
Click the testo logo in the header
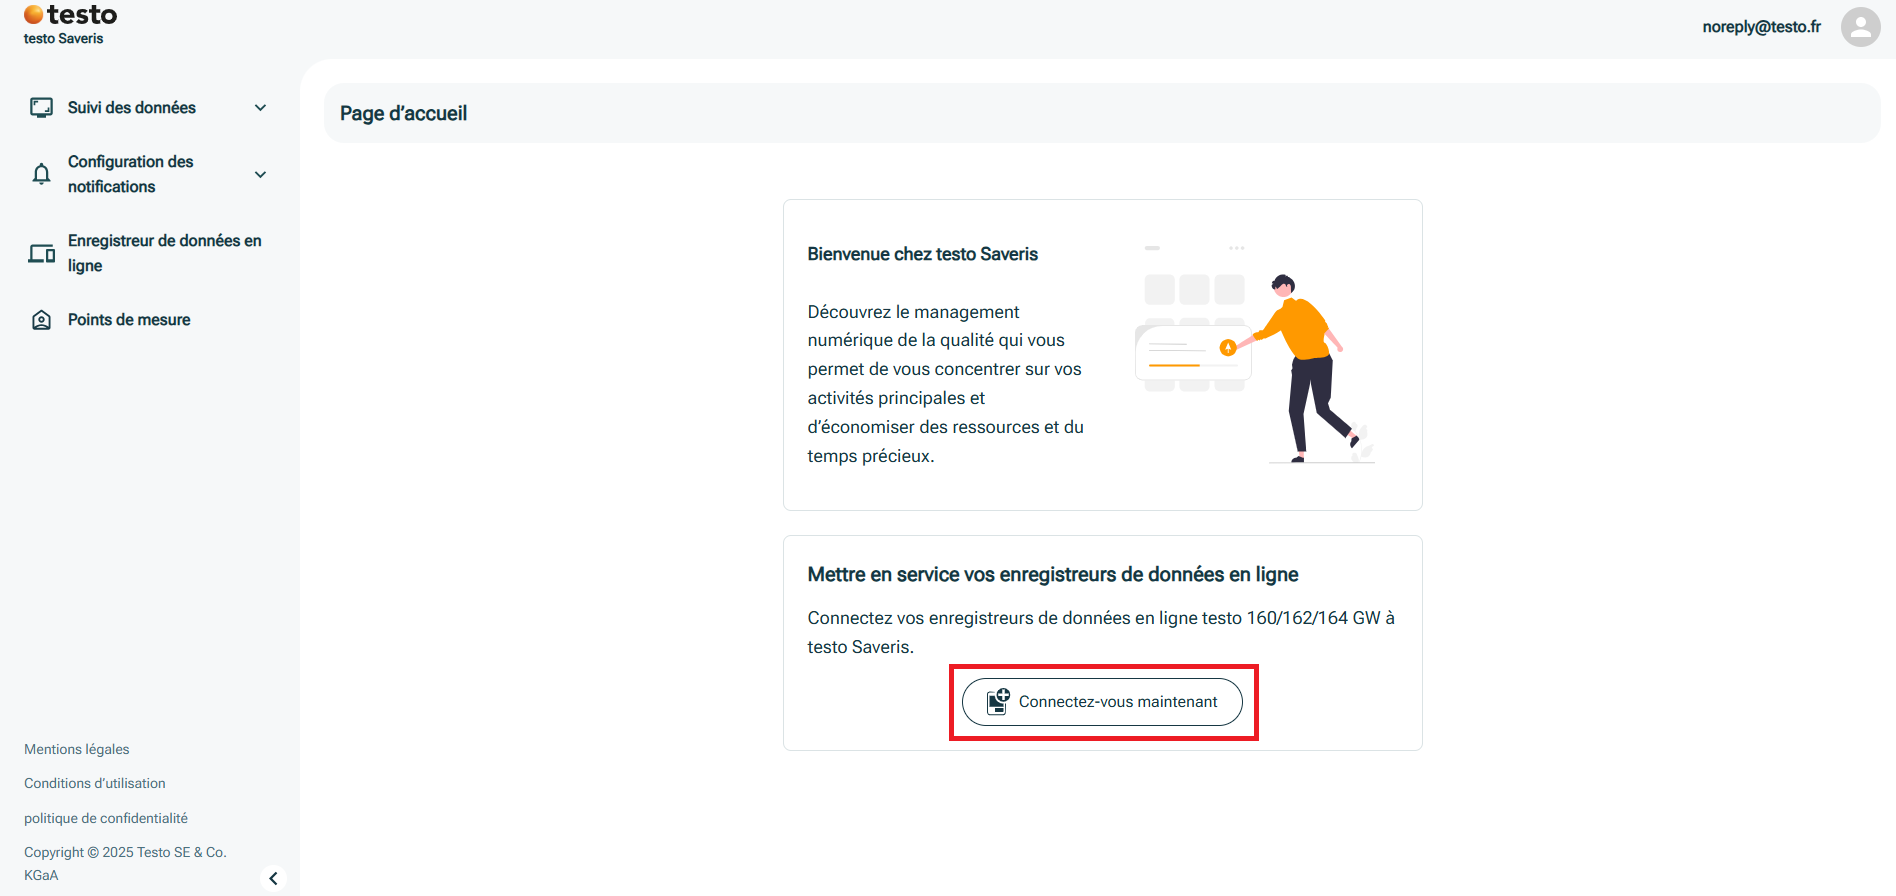coord(70,16)
